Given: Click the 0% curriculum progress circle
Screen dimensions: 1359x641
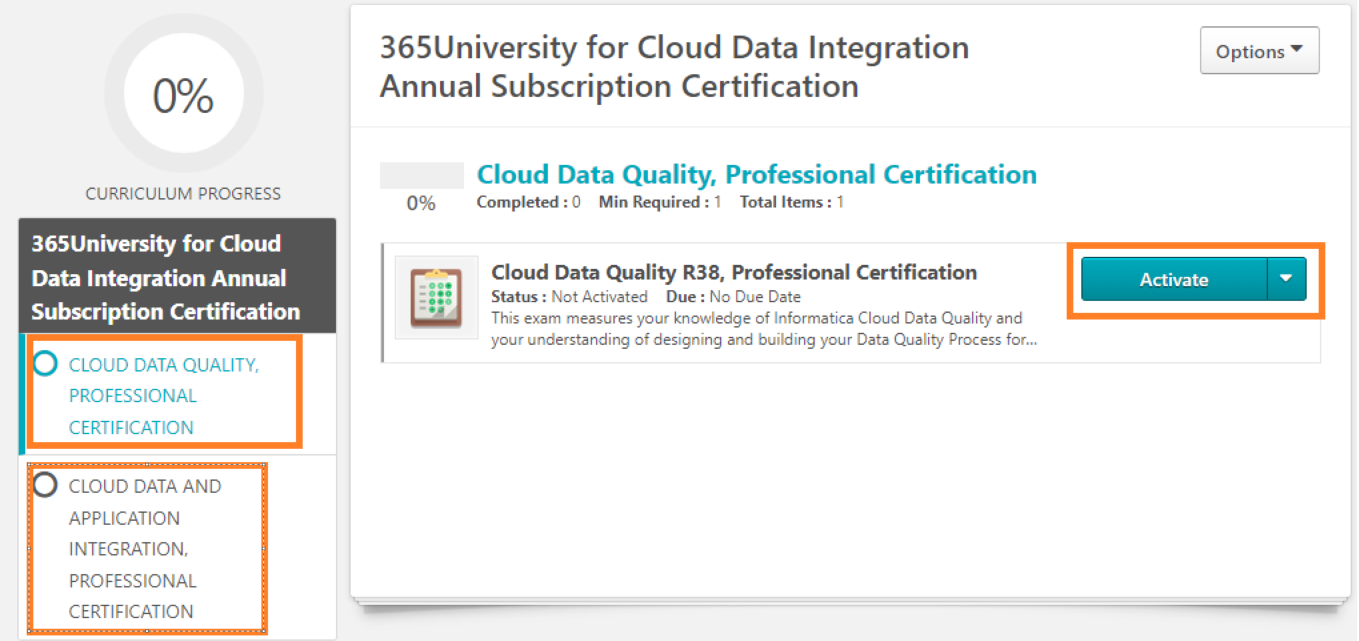Looking at the screenshot, I should 184,94.
